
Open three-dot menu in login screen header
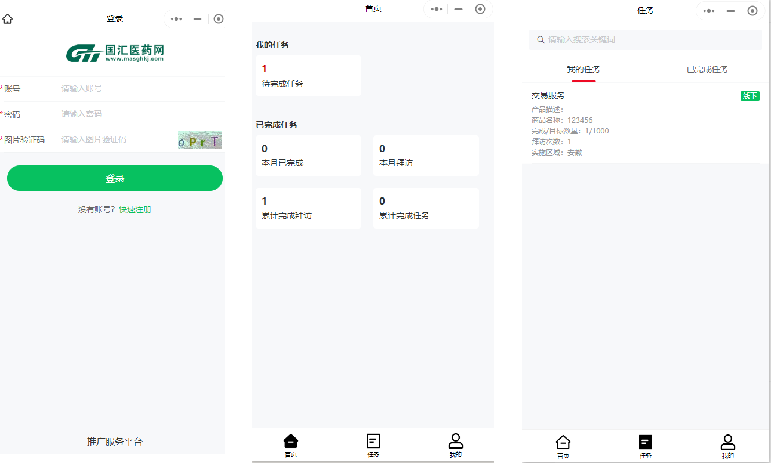177,19
